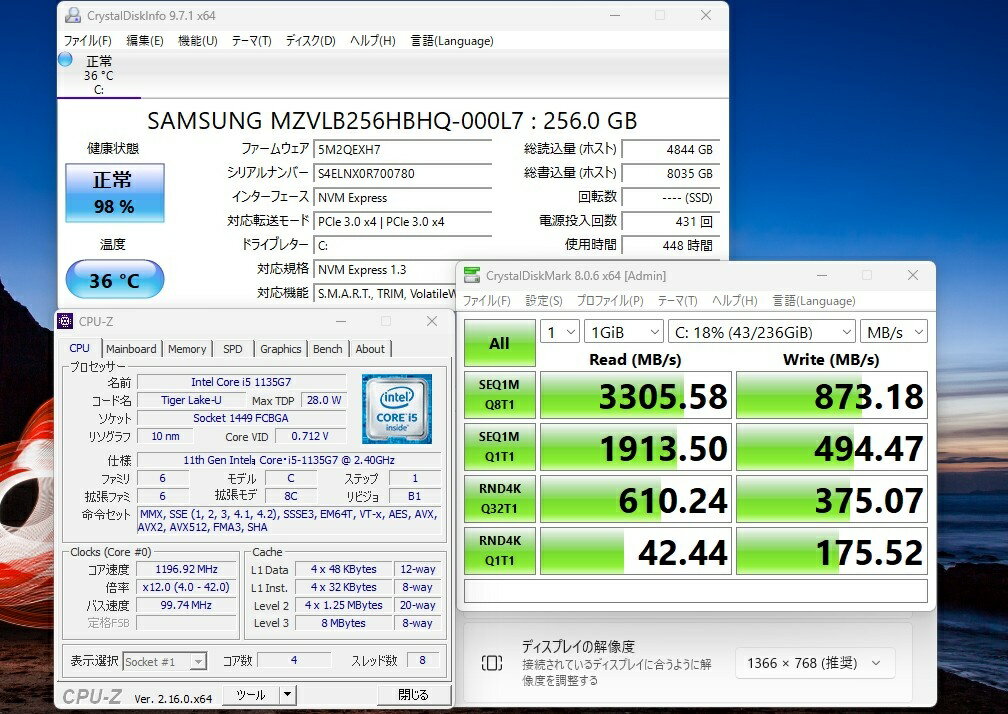Screen dimensions: 1008x714
Task: Open the プロファイル(P) menu in CrystalDiskMark
Action: (x=610, y=301)
